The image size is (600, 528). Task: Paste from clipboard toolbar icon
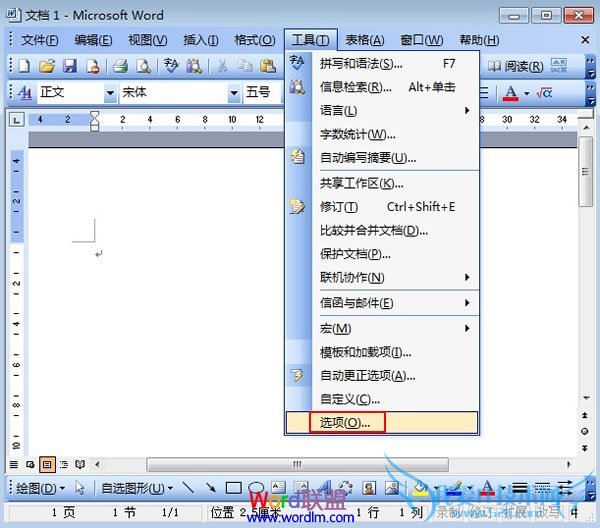coord(267,66)
